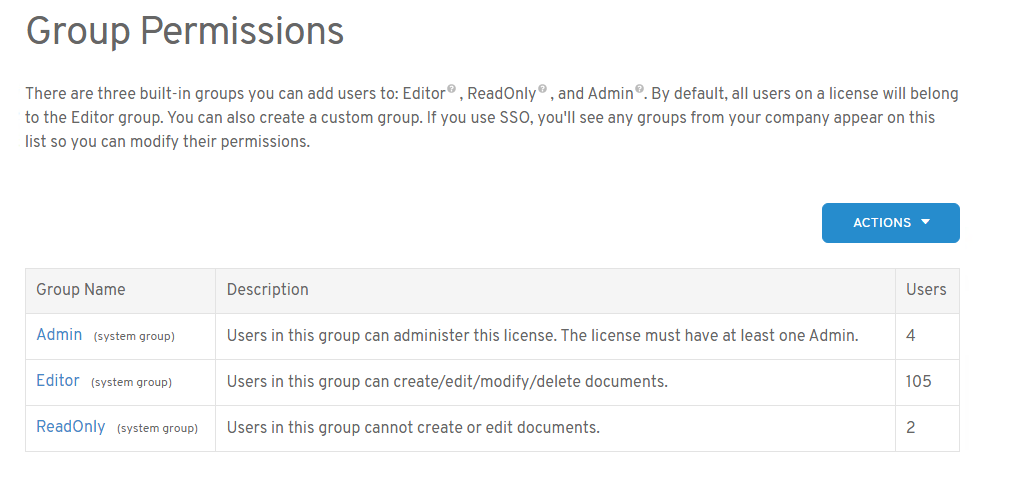Click the help icon next to ReadOnly
Image resolution: width=1009 pixels, height=478 pixels.
point(542,89)
